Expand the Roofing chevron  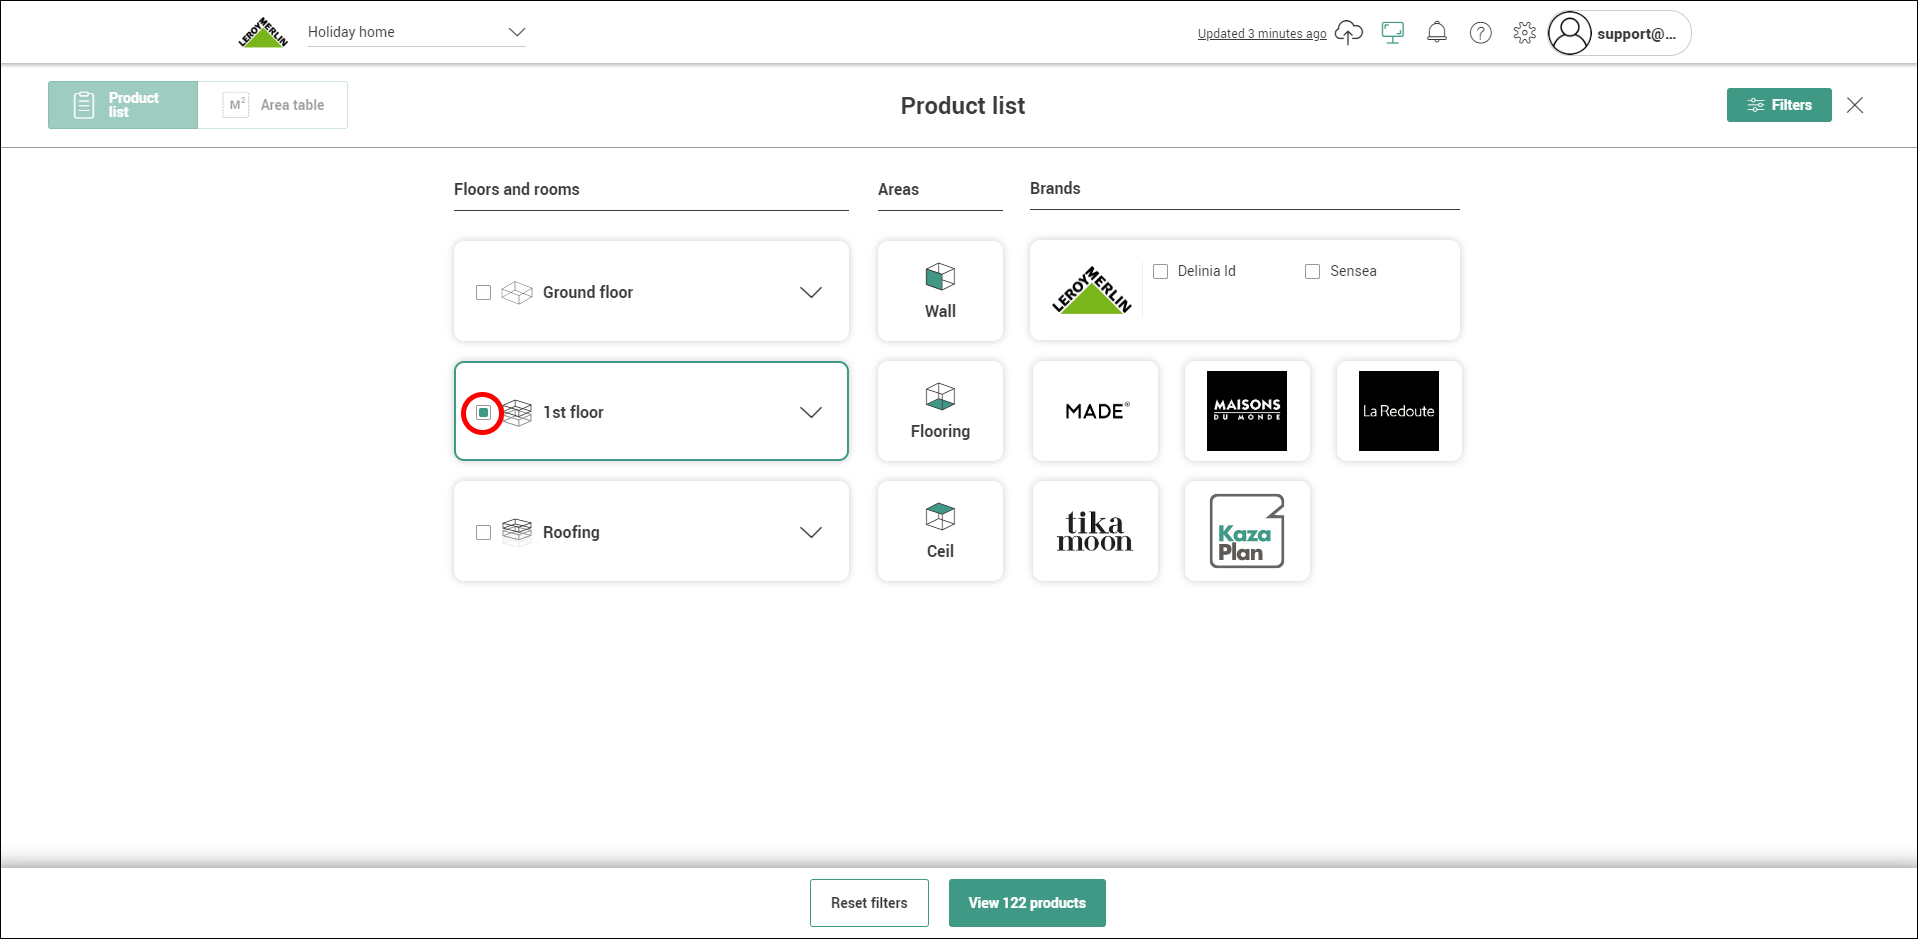811,532
